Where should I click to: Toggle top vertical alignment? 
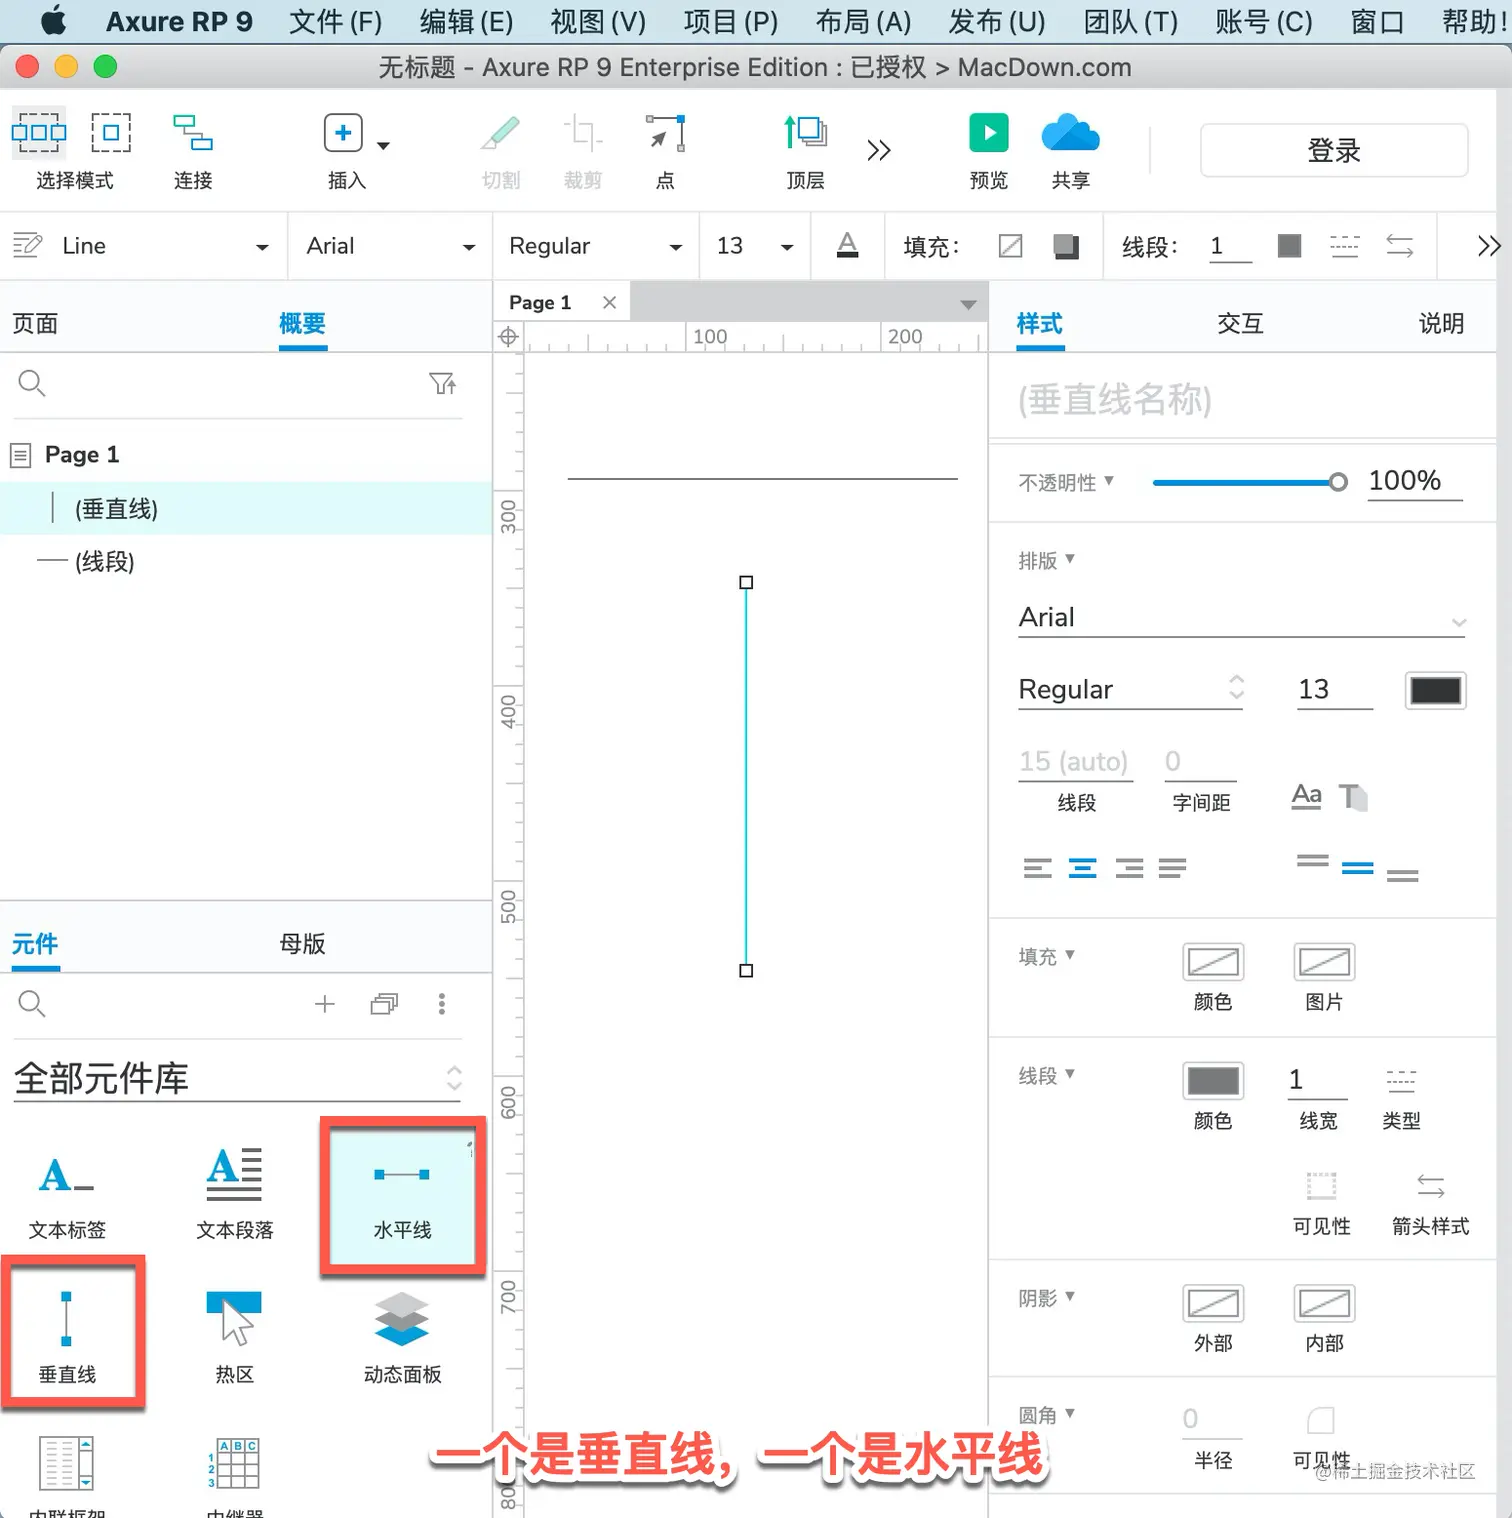click(1312, 861)
